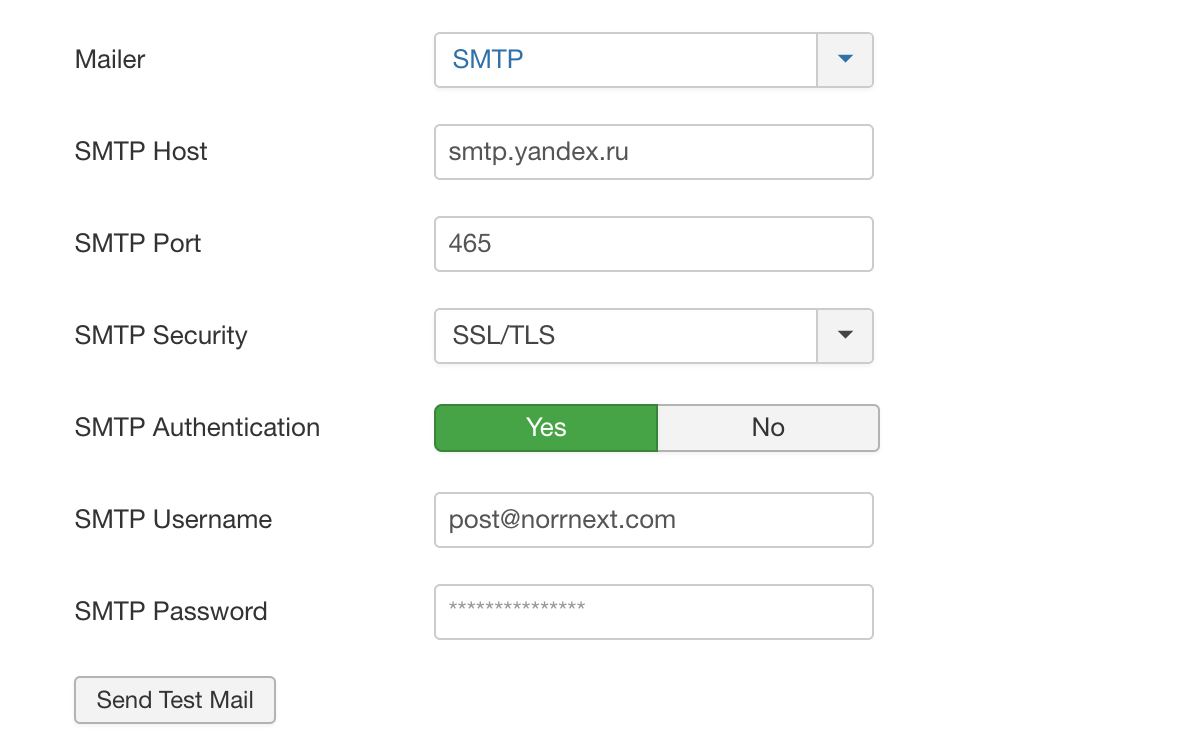Click the Mailer field label

(110, 60)
